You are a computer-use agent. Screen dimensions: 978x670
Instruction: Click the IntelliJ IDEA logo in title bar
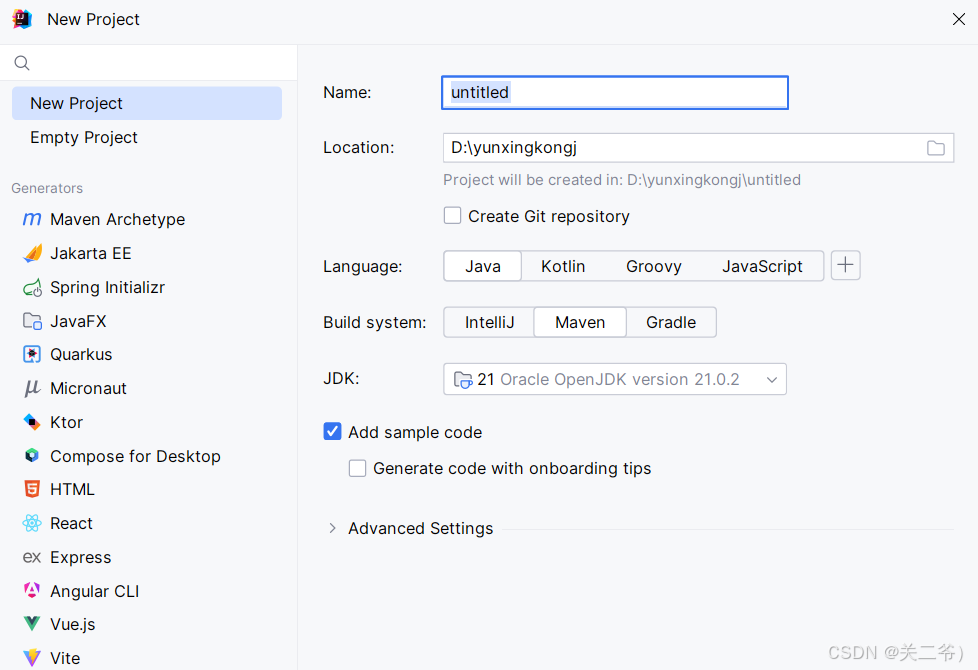[22, 19]
